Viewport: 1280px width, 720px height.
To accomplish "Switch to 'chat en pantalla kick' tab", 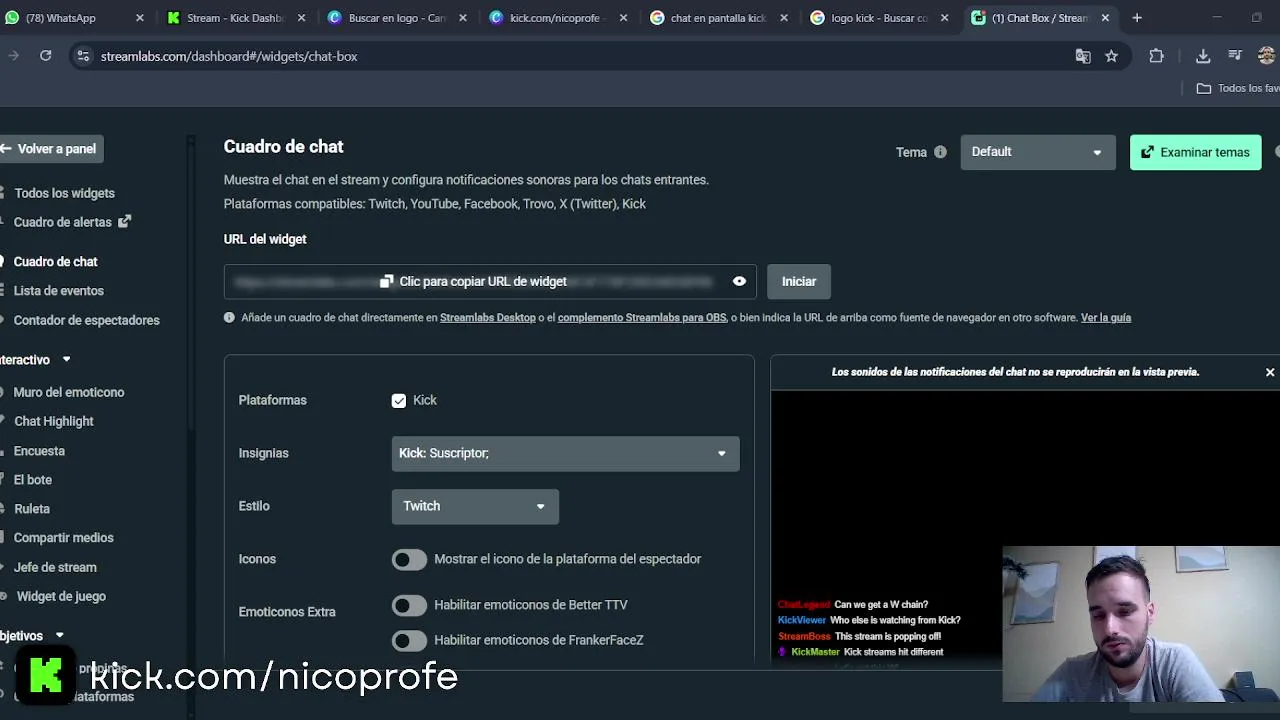I will click(717, 17).
